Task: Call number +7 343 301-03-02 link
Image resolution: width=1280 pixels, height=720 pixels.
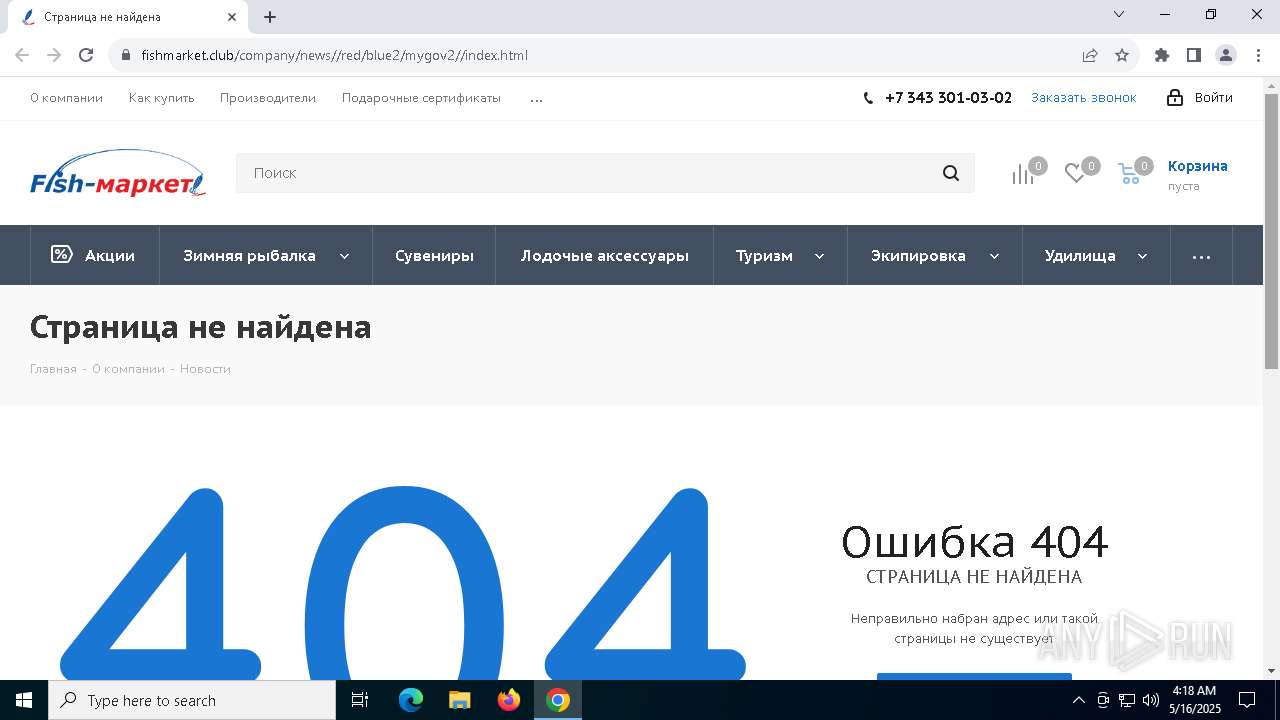Action: 948,98
